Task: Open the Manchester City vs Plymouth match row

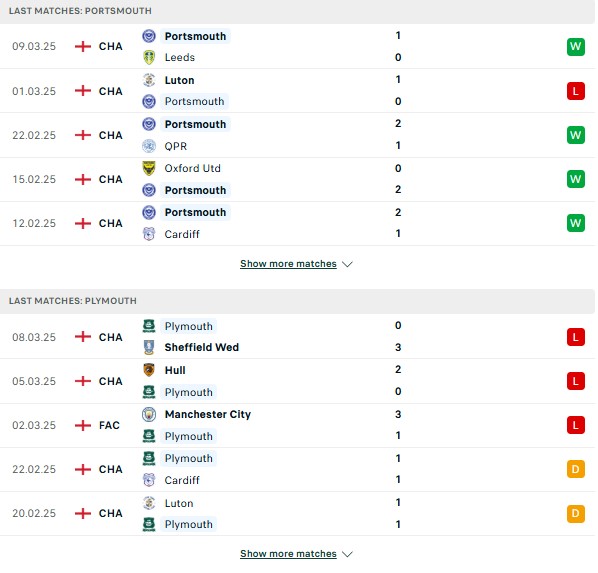Action: 297,425
